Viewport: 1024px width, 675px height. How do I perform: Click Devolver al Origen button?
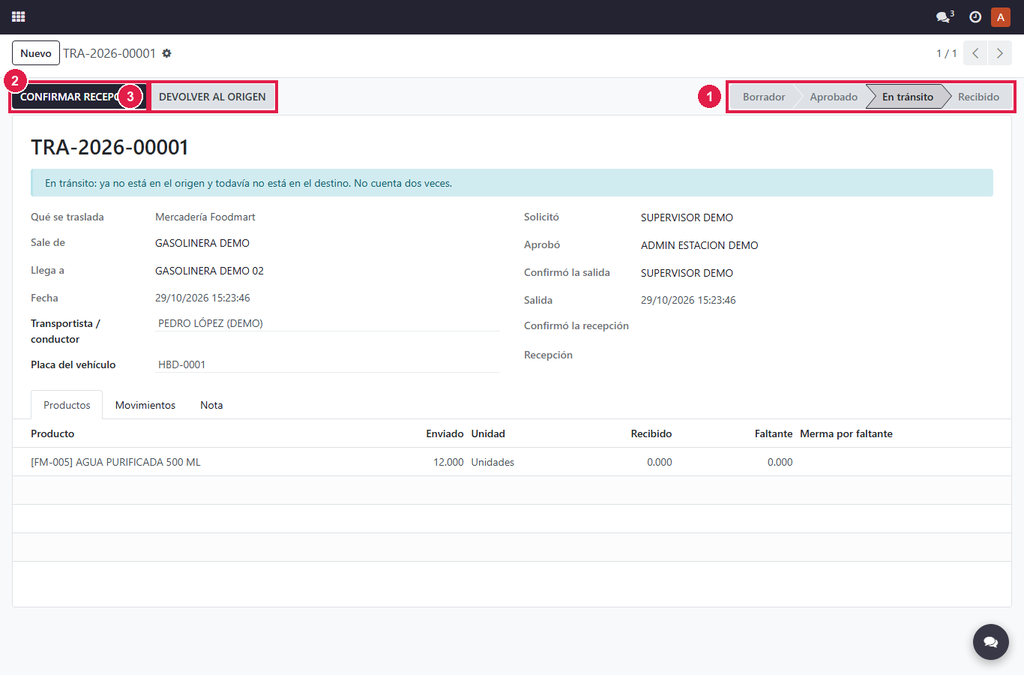(212, 97)
